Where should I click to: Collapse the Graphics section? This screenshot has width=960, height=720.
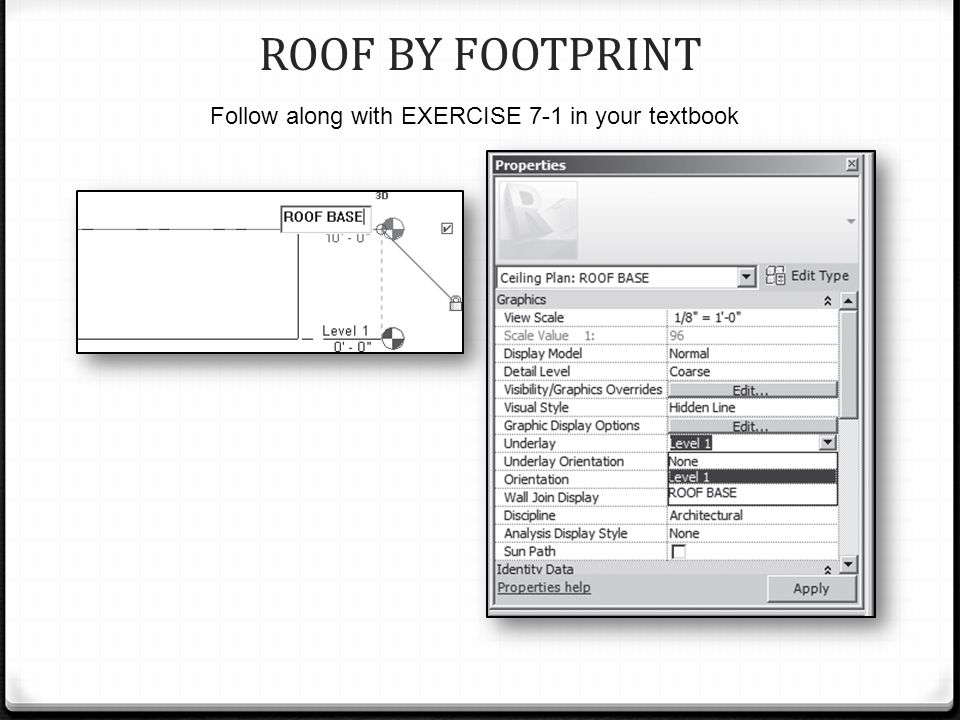tap(827, 300)
